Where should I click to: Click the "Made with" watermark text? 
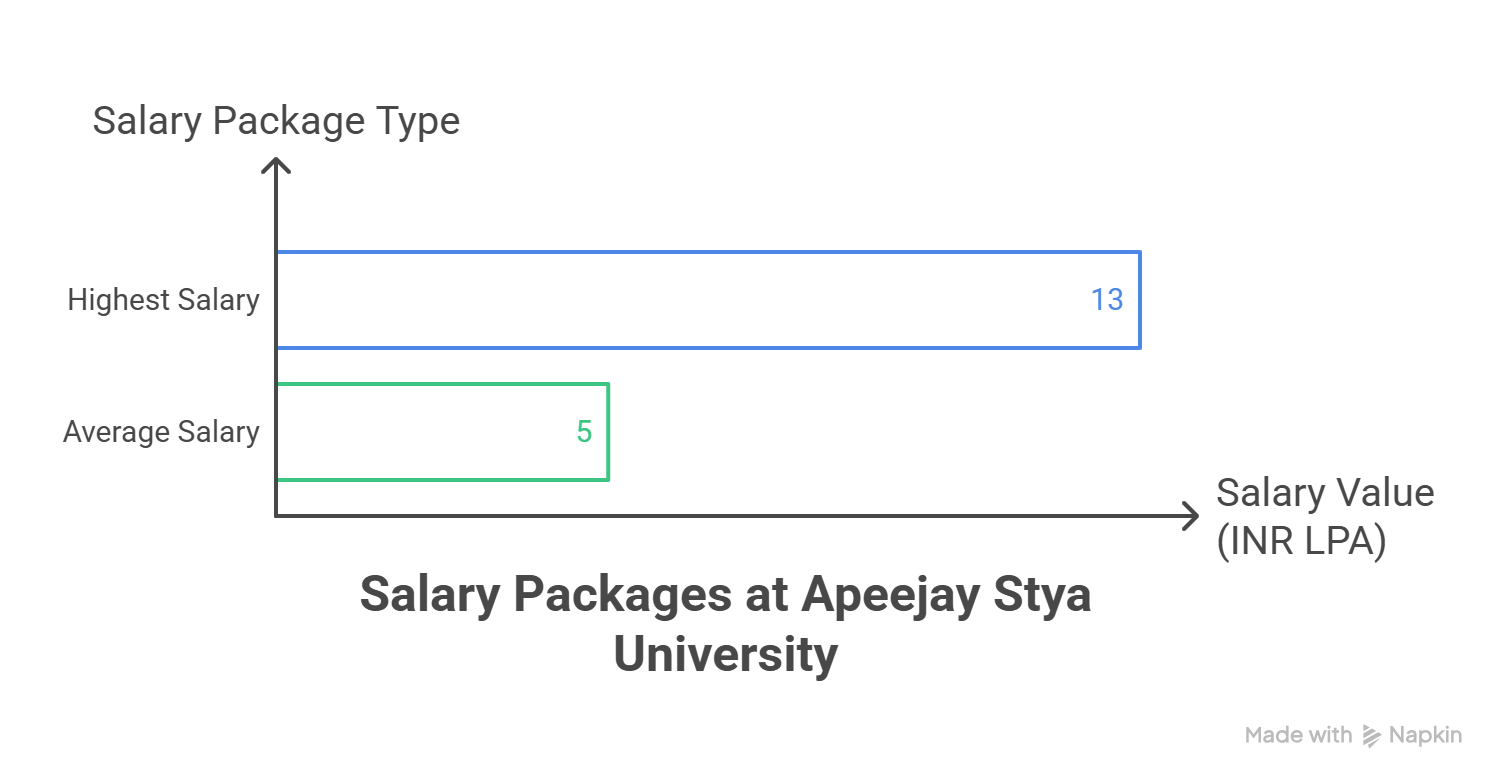point(1298,736)
